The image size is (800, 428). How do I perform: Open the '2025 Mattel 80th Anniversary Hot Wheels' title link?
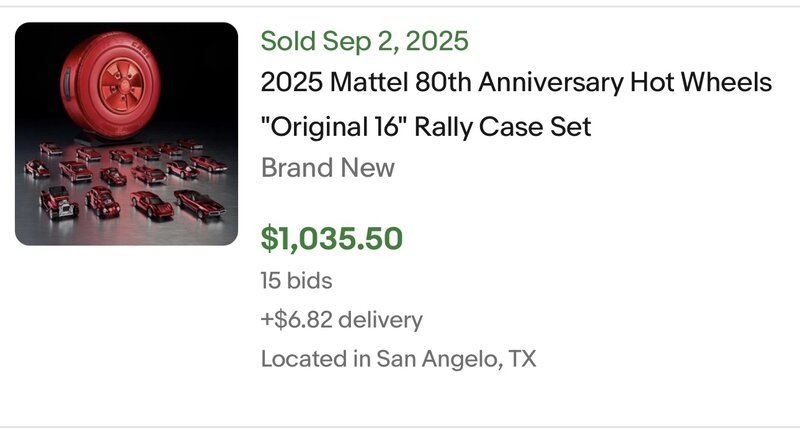coord(516,83)
